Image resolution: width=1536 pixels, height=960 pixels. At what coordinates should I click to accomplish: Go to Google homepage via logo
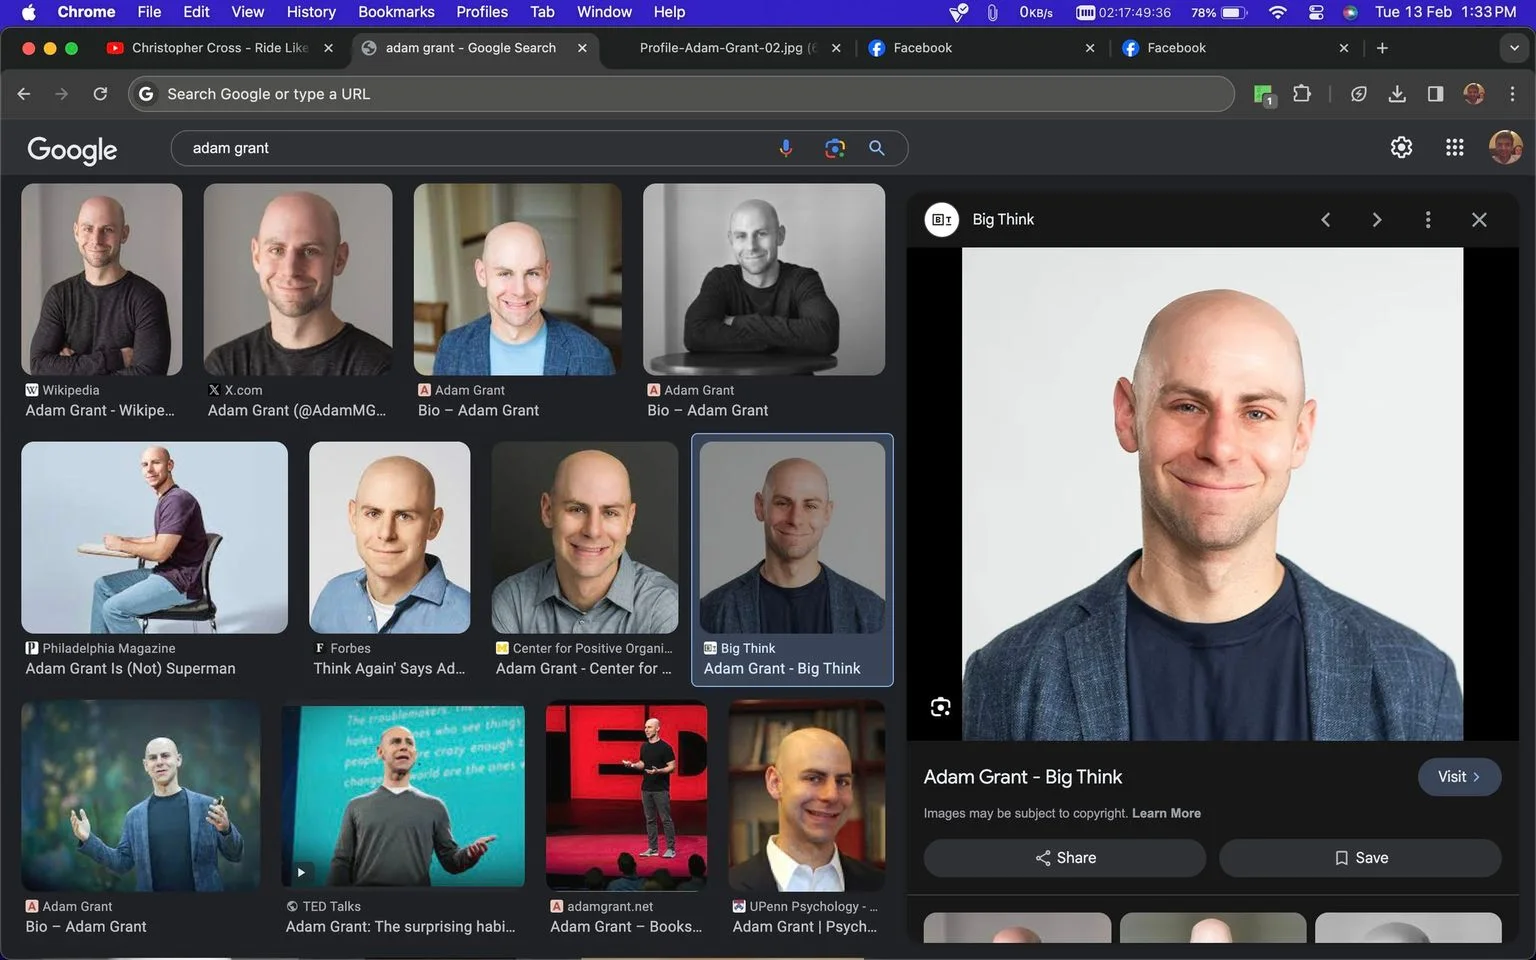(72, 150)
